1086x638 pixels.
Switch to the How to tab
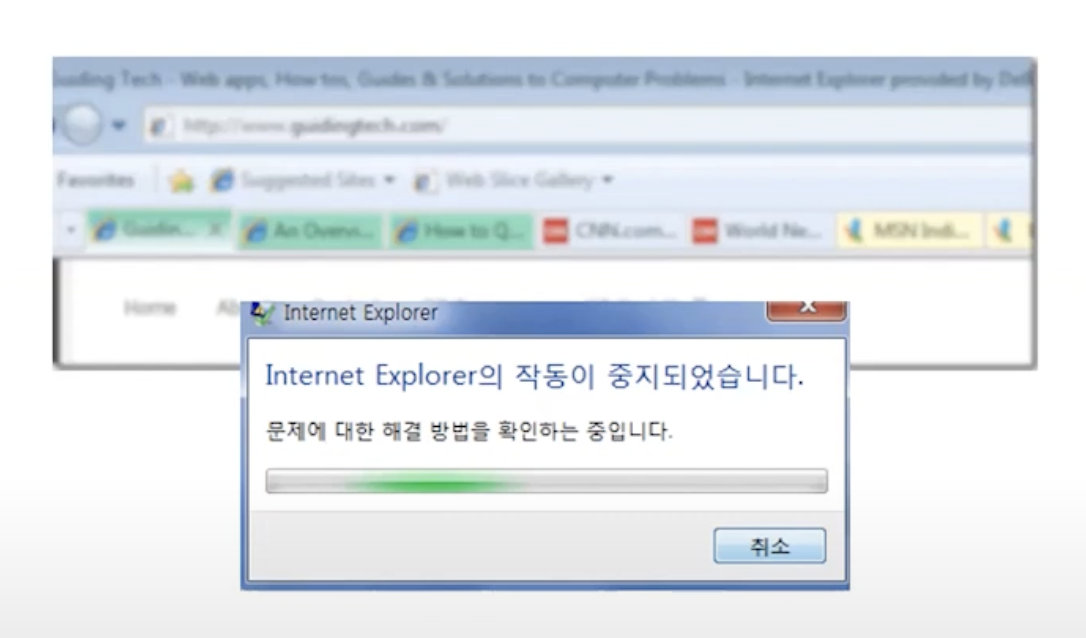coord(461,231)
